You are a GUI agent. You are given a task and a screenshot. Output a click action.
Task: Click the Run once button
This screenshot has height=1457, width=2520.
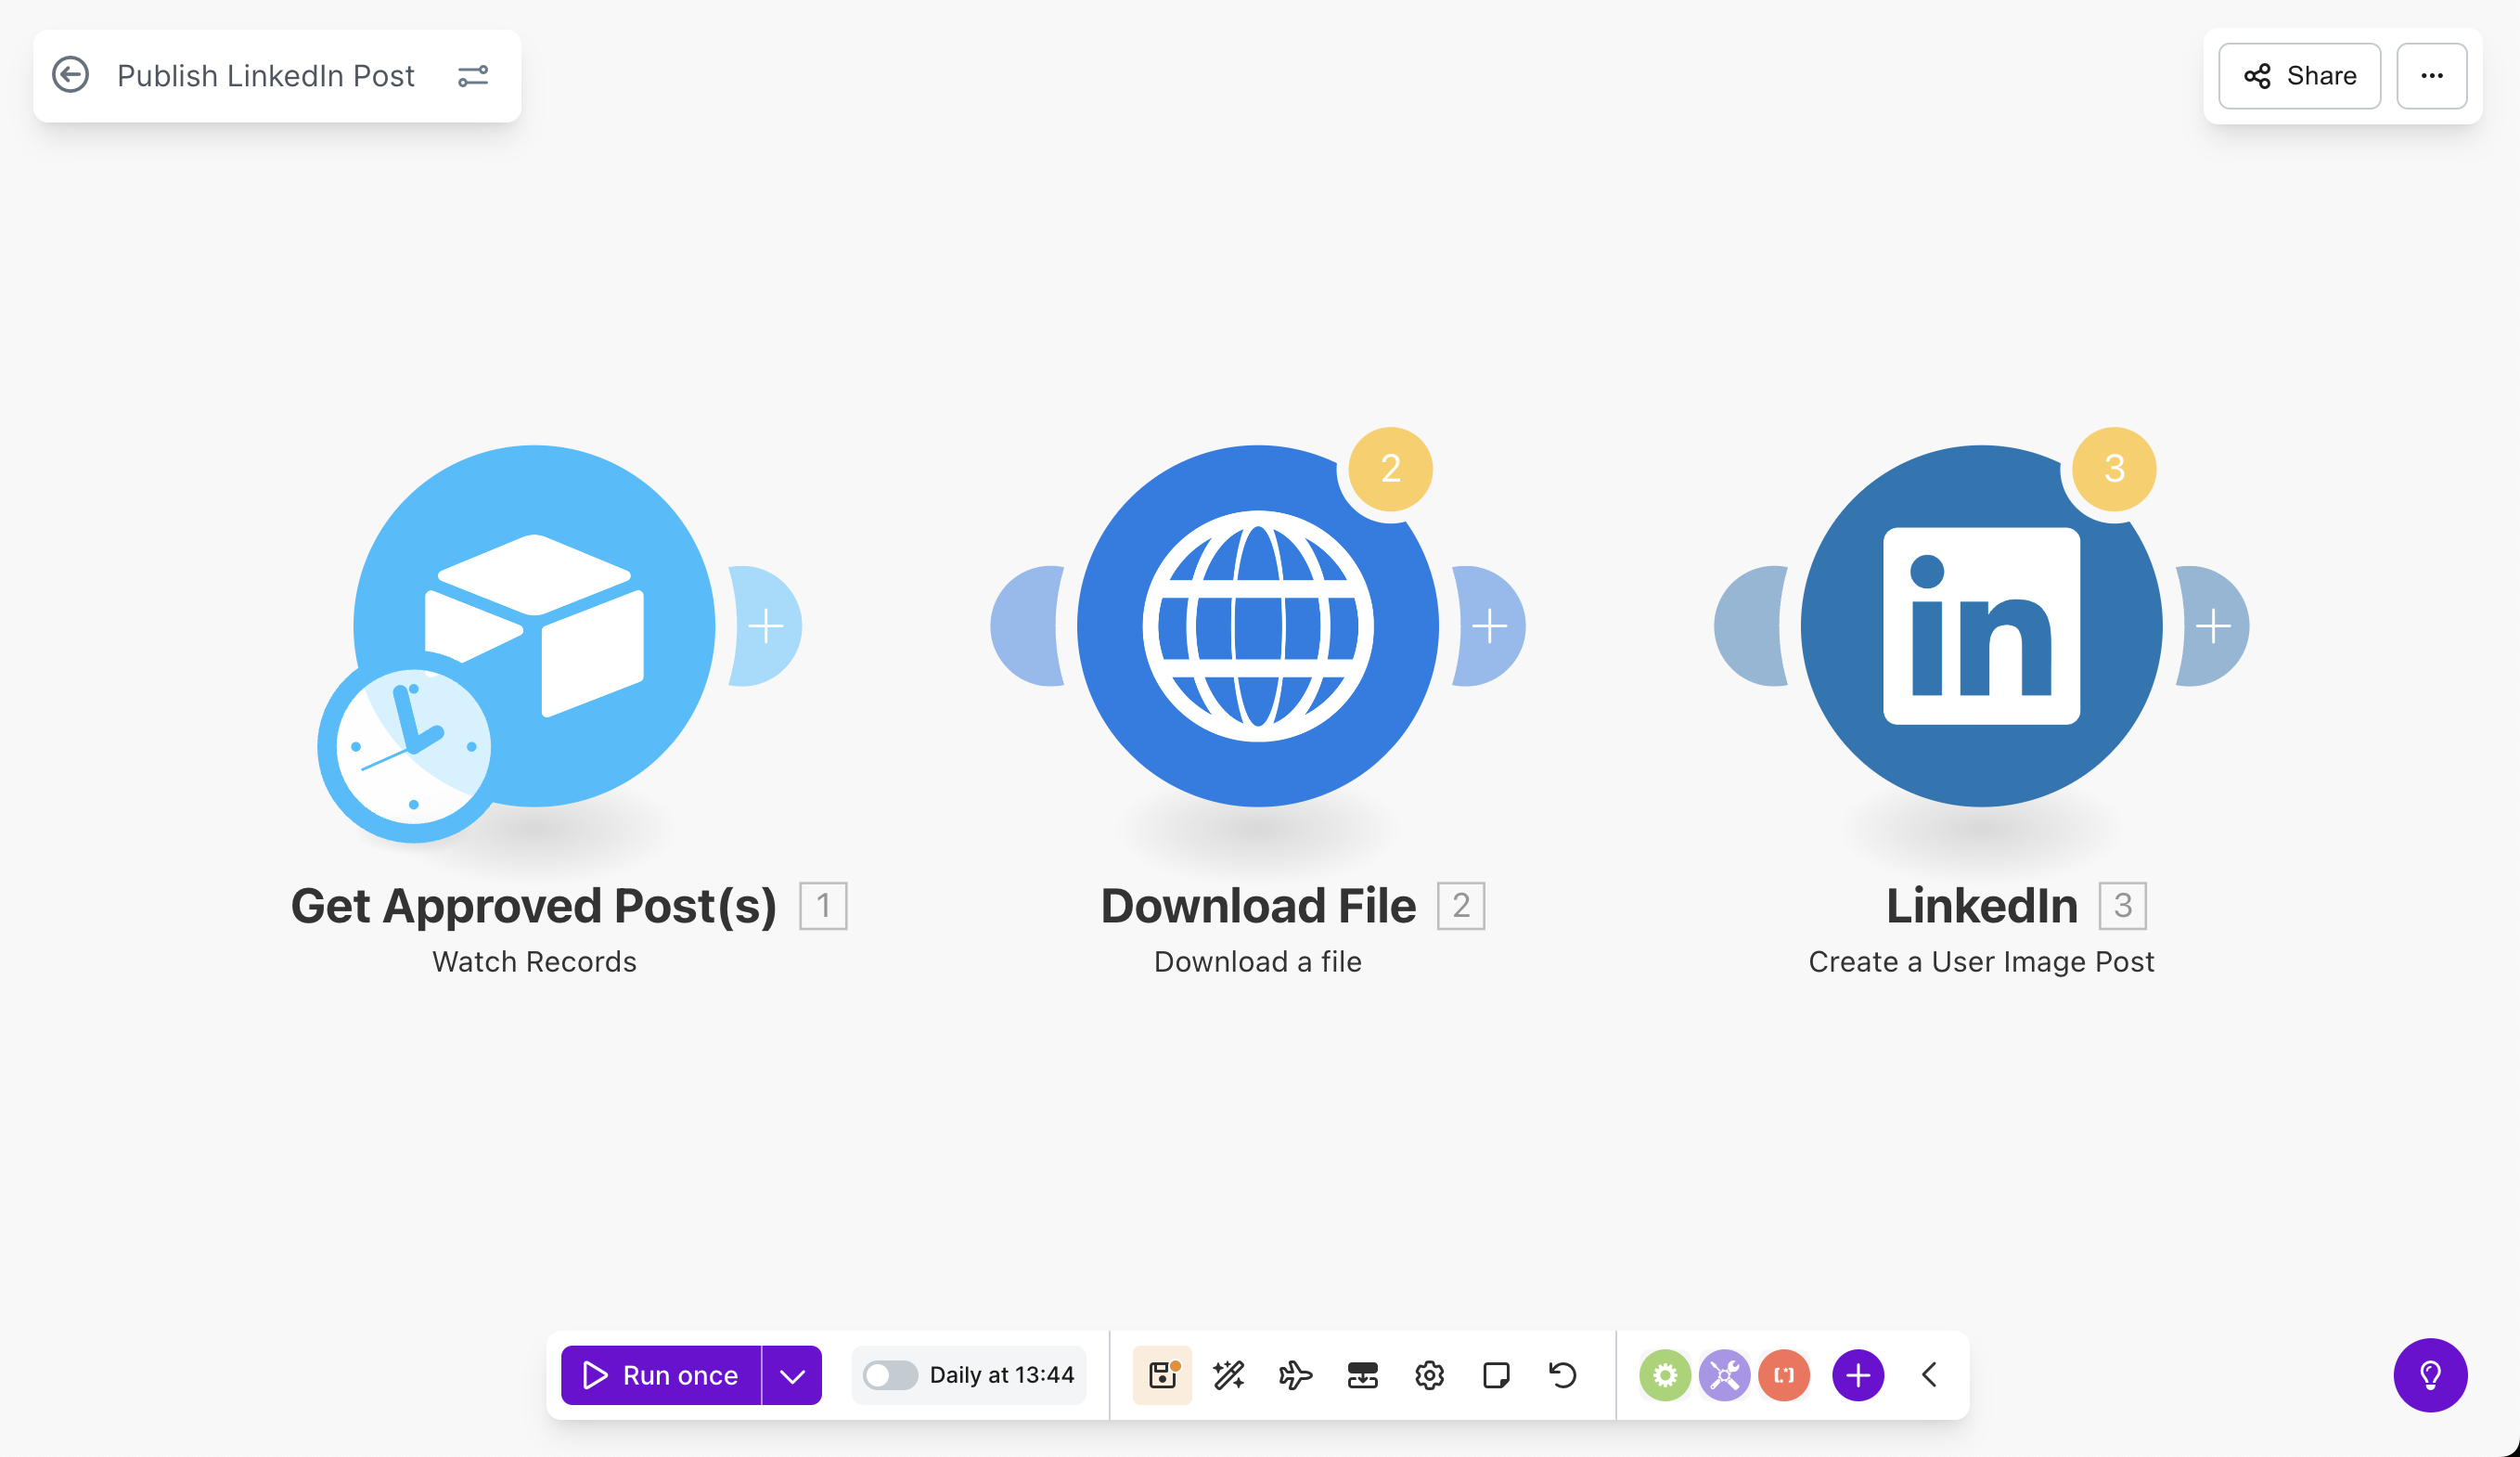661,1375
